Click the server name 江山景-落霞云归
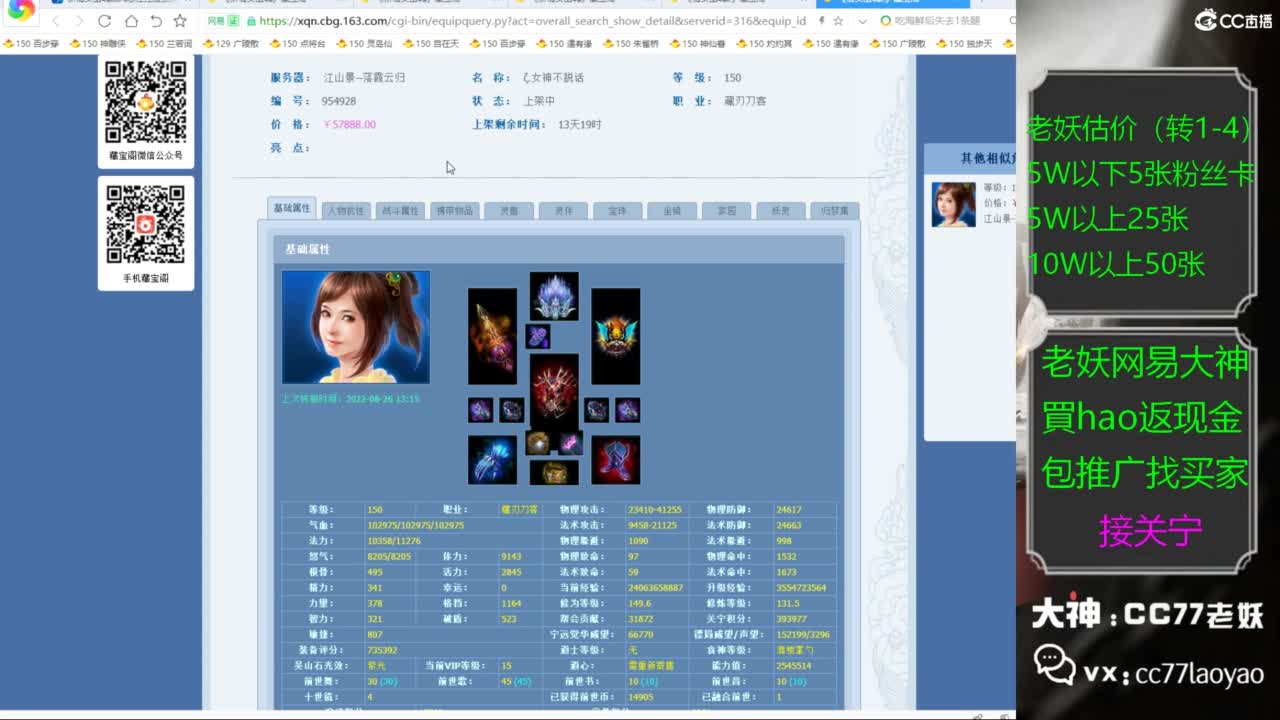 pyautogui.click(x=364, y=77)
